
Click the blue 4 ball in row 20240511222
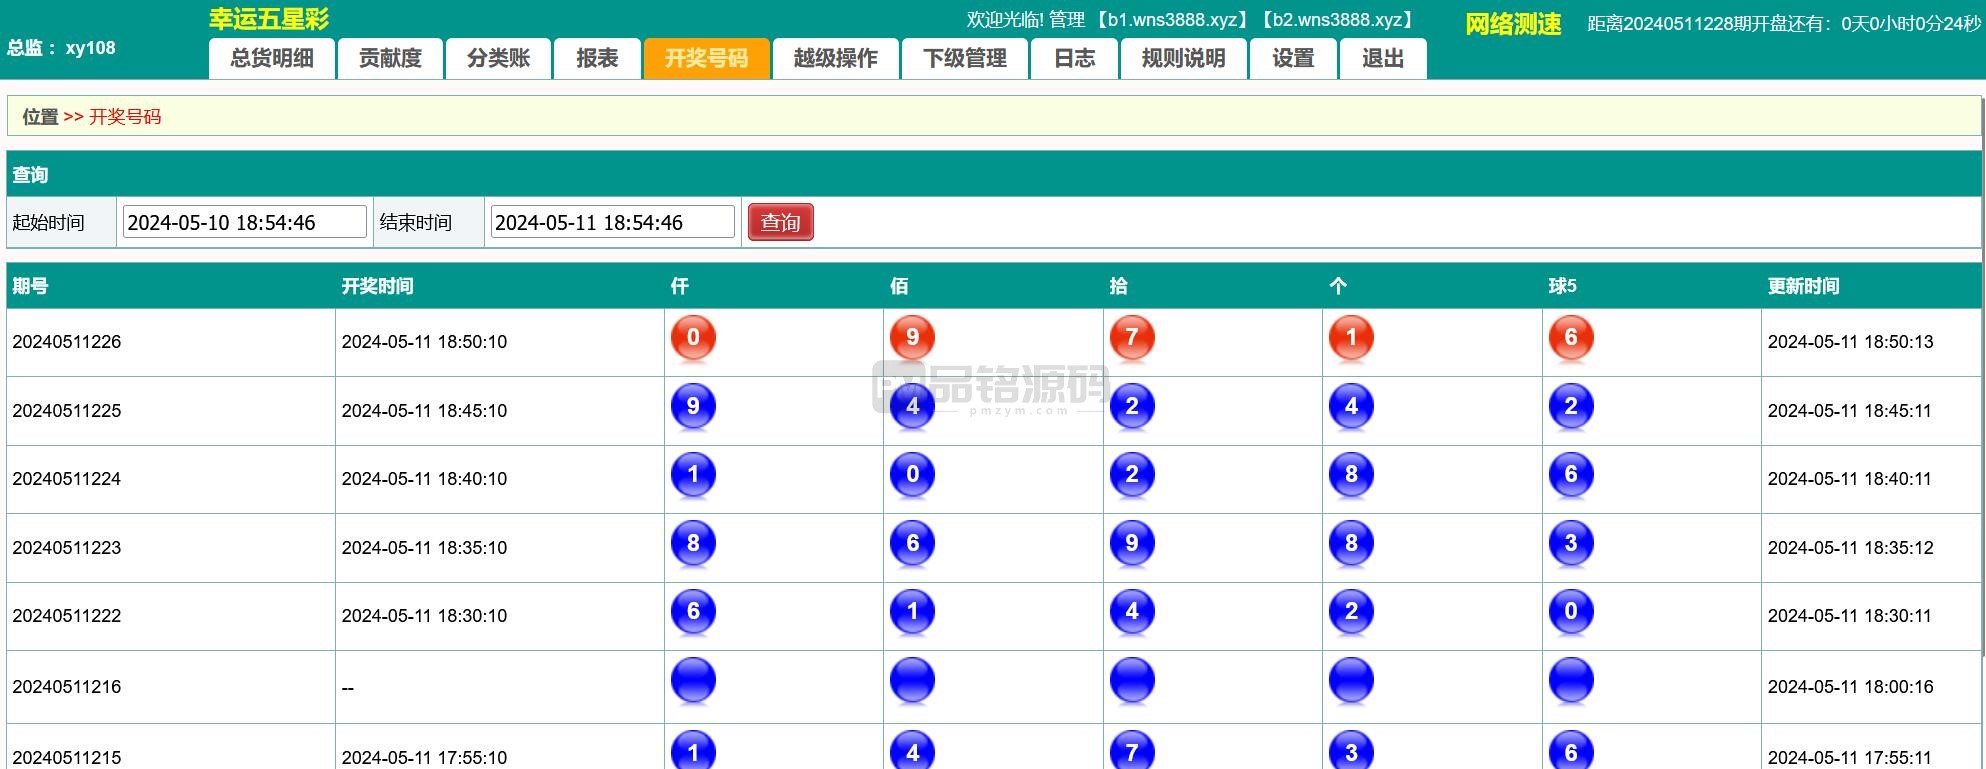[x=1132, y=612]
